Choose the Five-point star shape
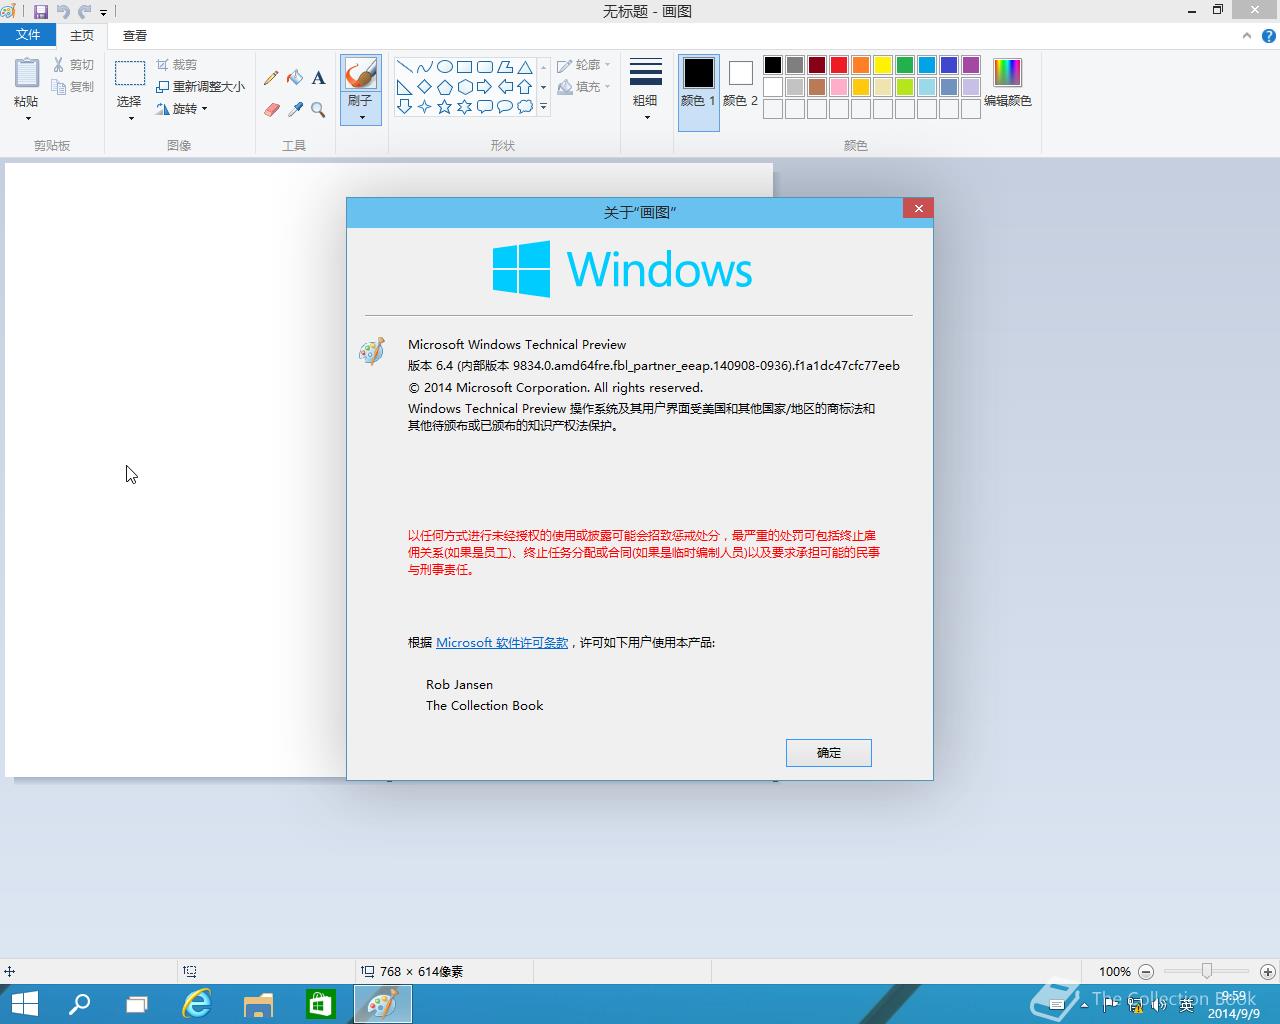The width and height of the screenshot is (1280, 1024). [x=445, y=107]
